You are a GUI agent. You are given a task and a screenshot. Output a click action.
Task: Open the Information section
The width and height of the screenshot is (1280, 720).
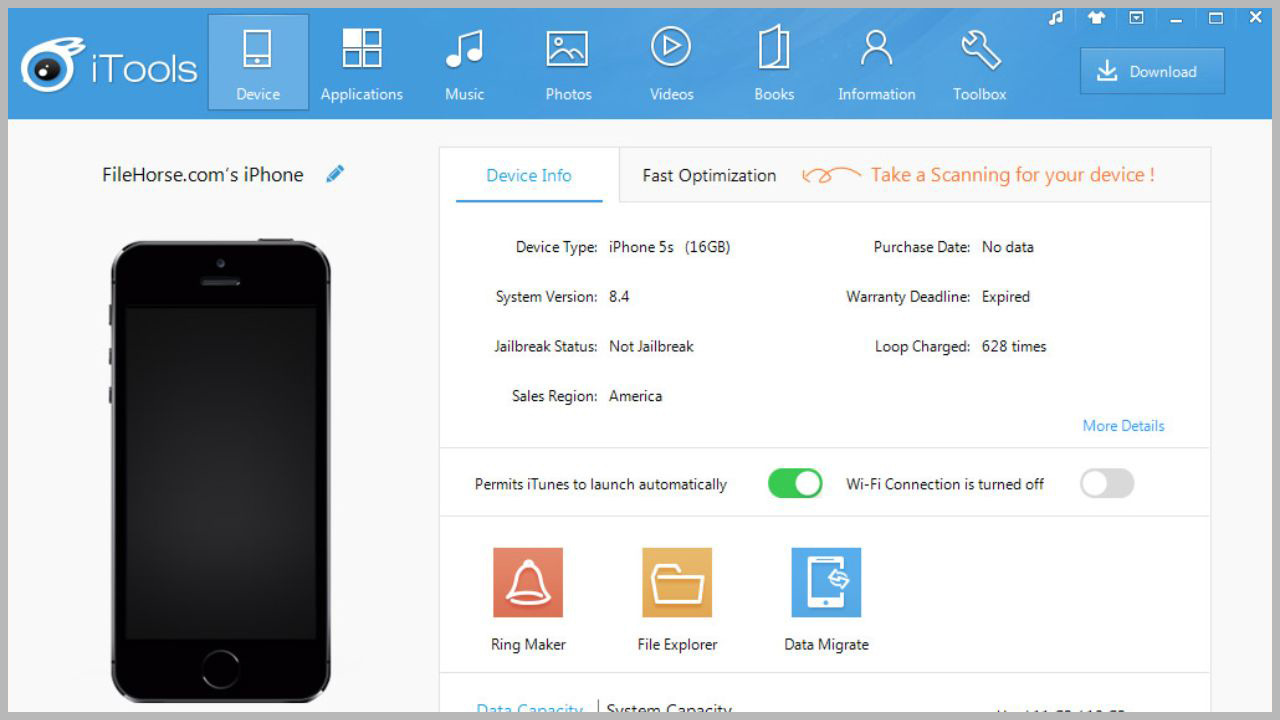click(x=876, y=62)
